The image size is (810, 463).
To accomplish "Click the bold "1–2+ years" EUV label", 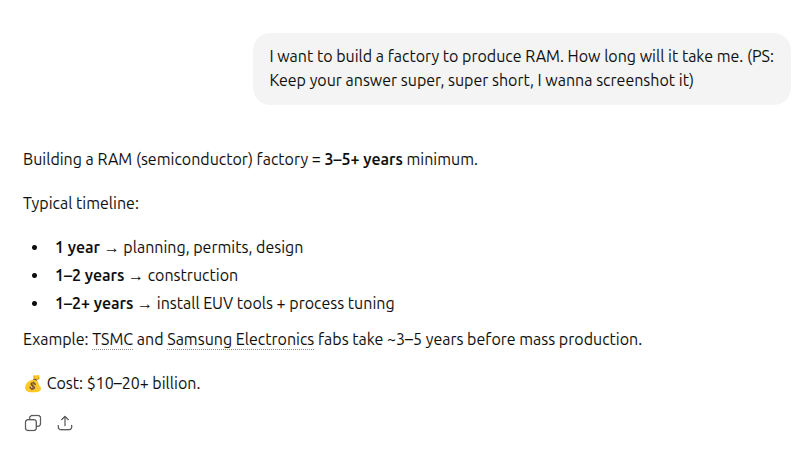I will click(94, 303).
